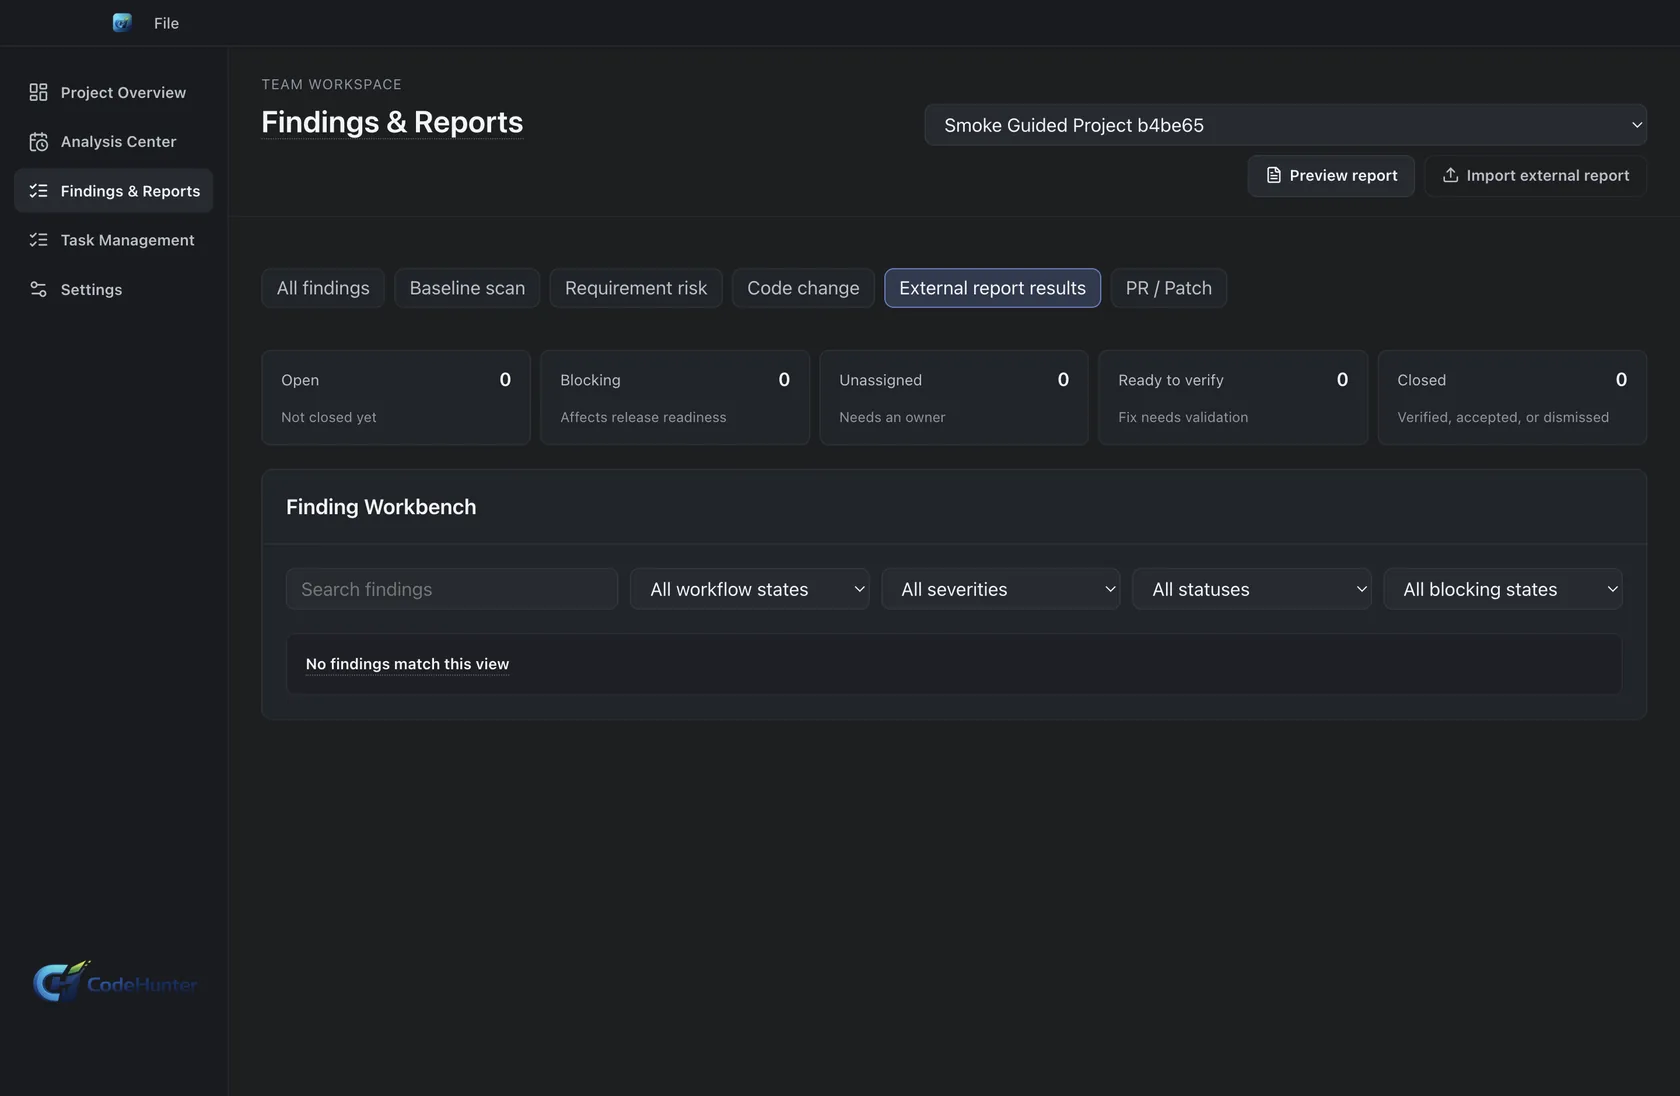Click the Findings & Reports checklist icon
Image resolution: width=1680 pixels, height=1096 pixels.
38,191
